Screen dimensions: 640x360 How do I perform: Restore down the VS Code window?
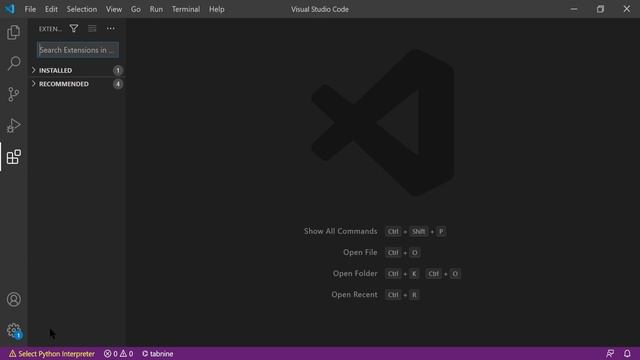(600, 9)
